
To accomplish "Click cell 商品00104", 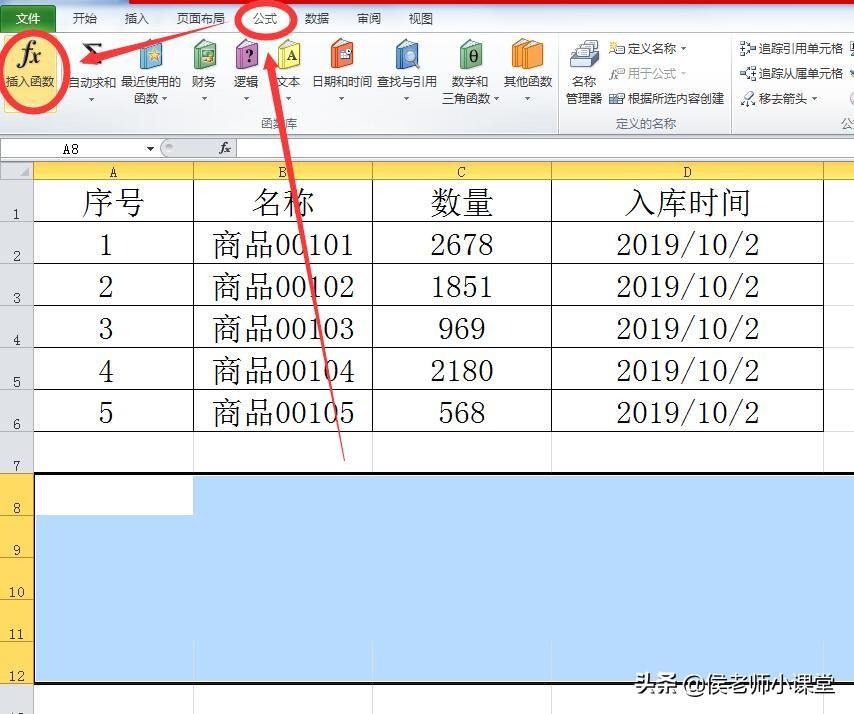I will (283, 369).
